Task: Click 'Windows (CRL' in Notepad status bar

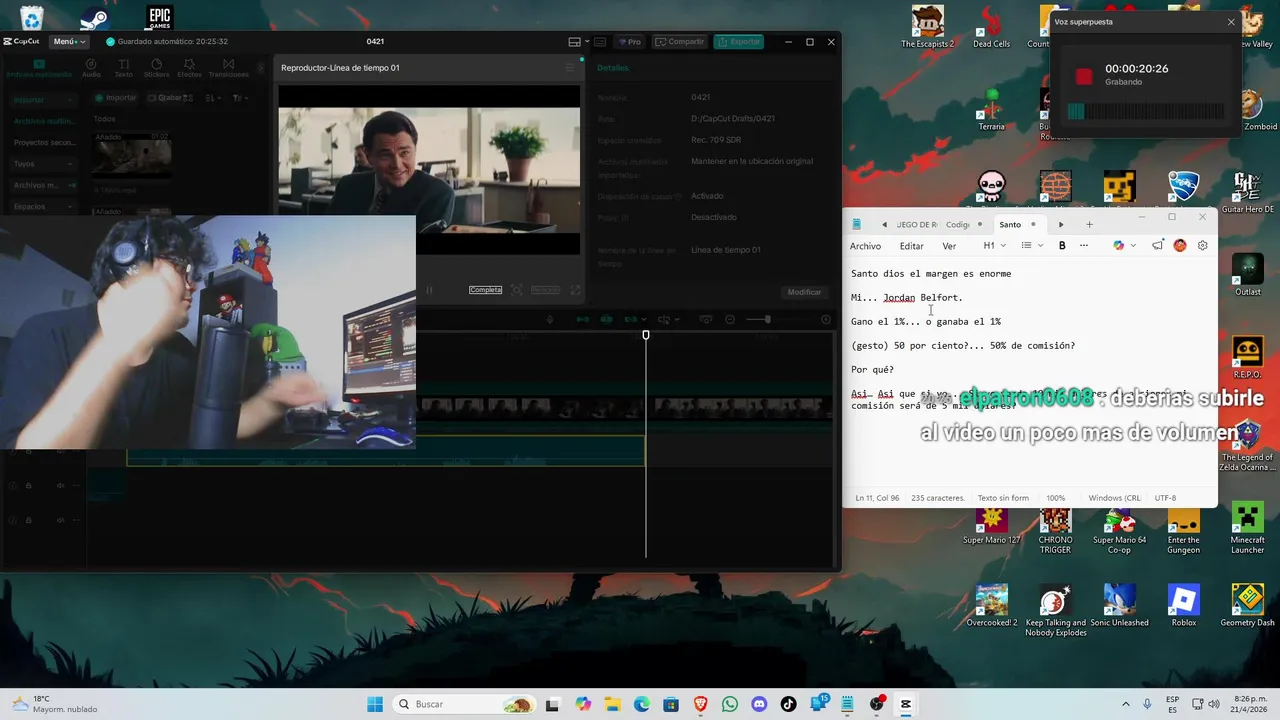Action: click(1114, 498)
